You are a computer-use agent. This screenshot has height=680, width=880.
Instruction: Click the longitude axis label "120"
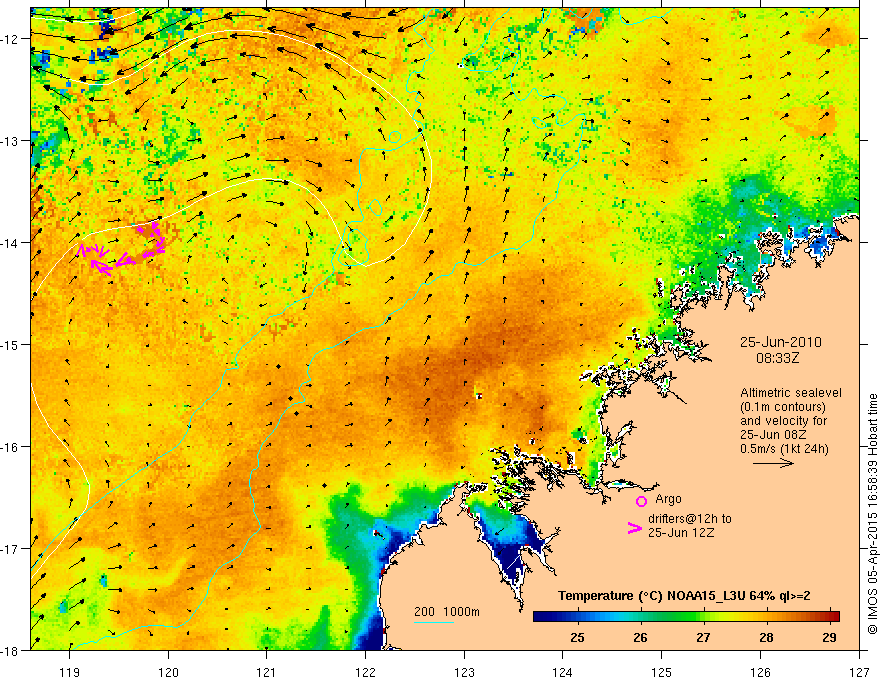(168, 672)
